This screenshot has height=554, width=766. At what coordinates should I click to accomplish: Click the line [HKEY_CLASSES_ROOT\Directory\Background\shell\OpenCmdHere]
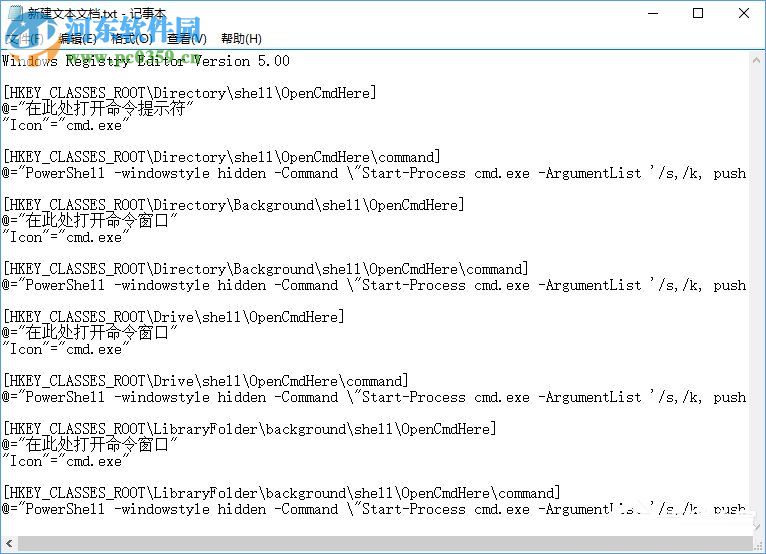tap(234, 205)
